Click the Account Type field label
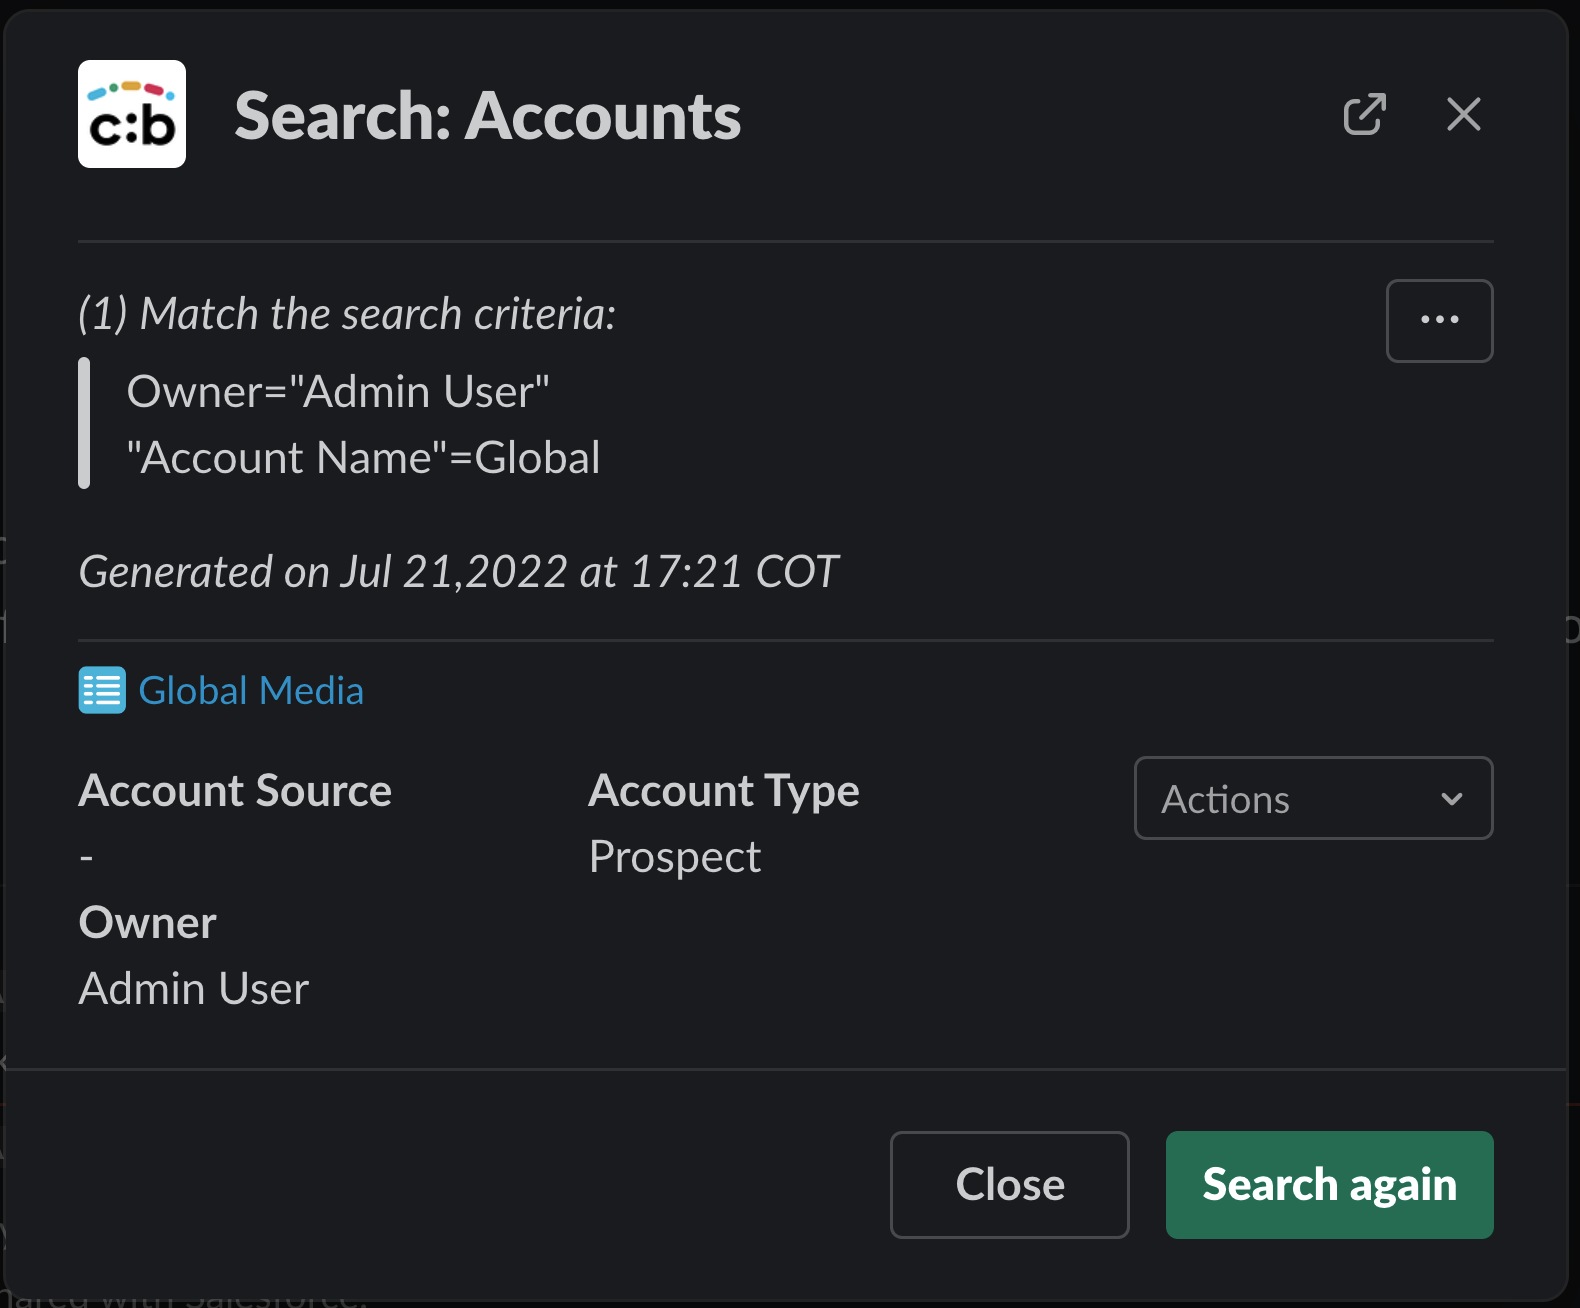The image size is (1580, 1308). (723, 790)
